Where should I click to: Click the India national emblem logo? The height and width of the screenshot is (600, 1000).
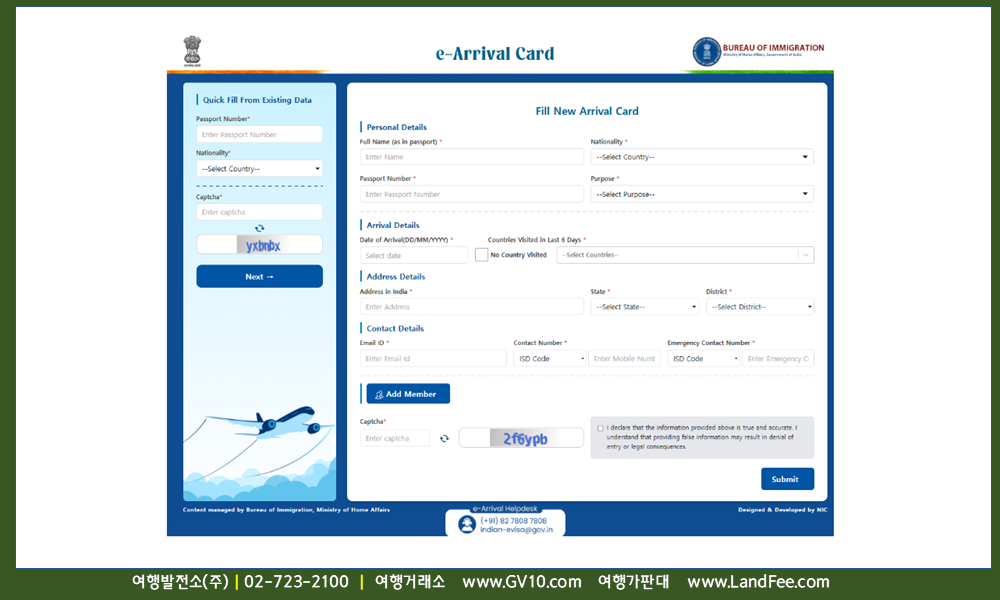pyautogui.click(x=191, y=51)
